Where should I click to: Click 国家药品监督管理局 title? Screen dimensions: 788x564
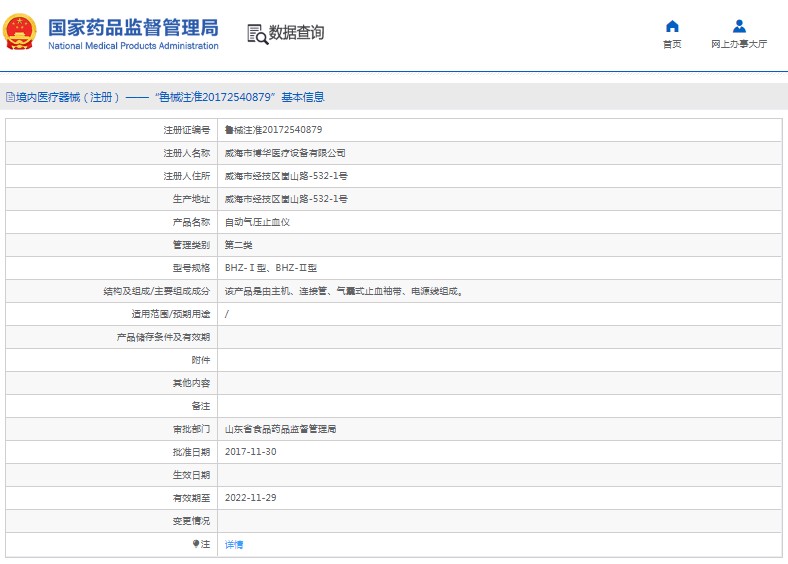133,28
